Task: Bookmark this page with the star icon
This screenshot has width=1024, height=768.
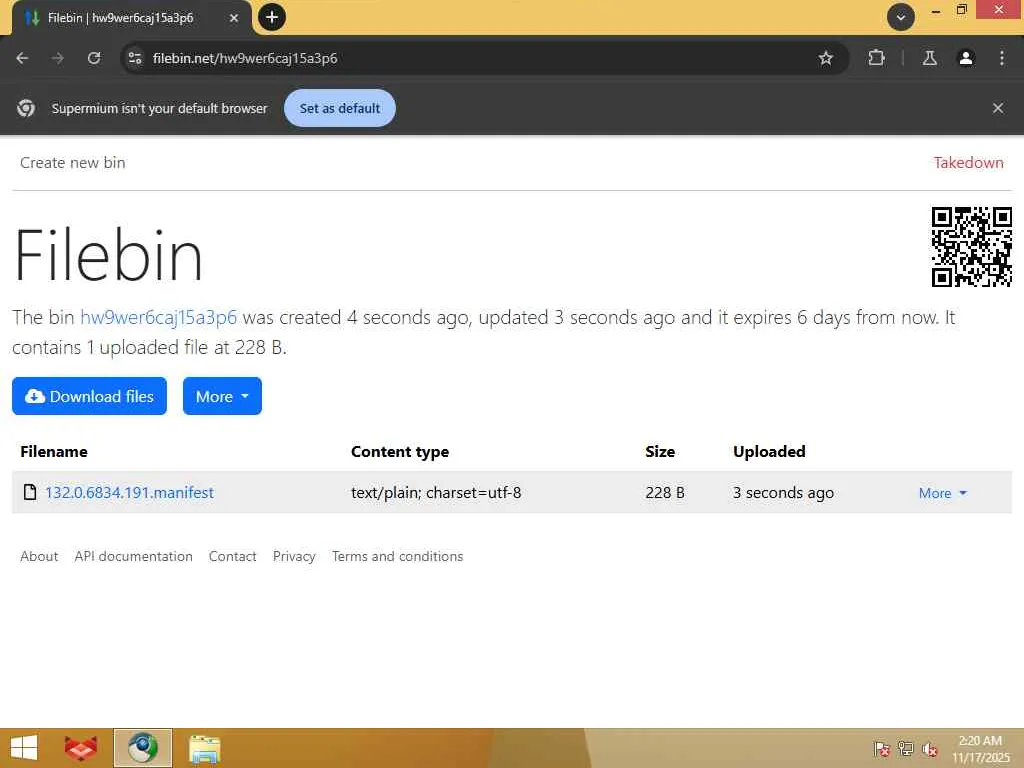Action: tap(825, 58)
